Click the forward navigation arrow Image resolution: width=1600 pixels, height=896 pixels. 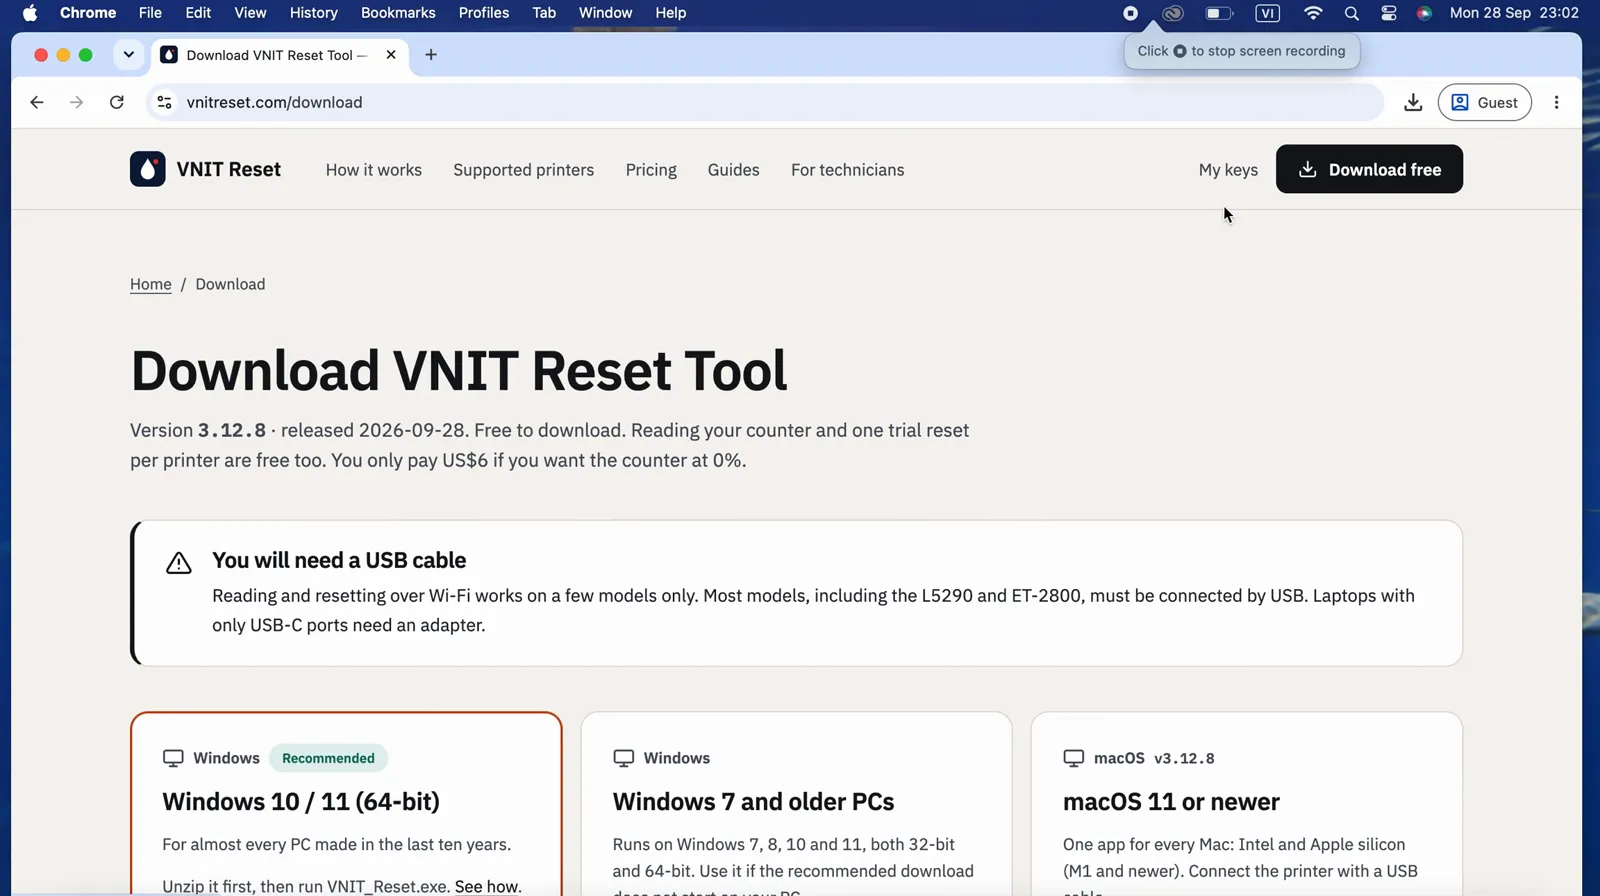tap(76, 102)
